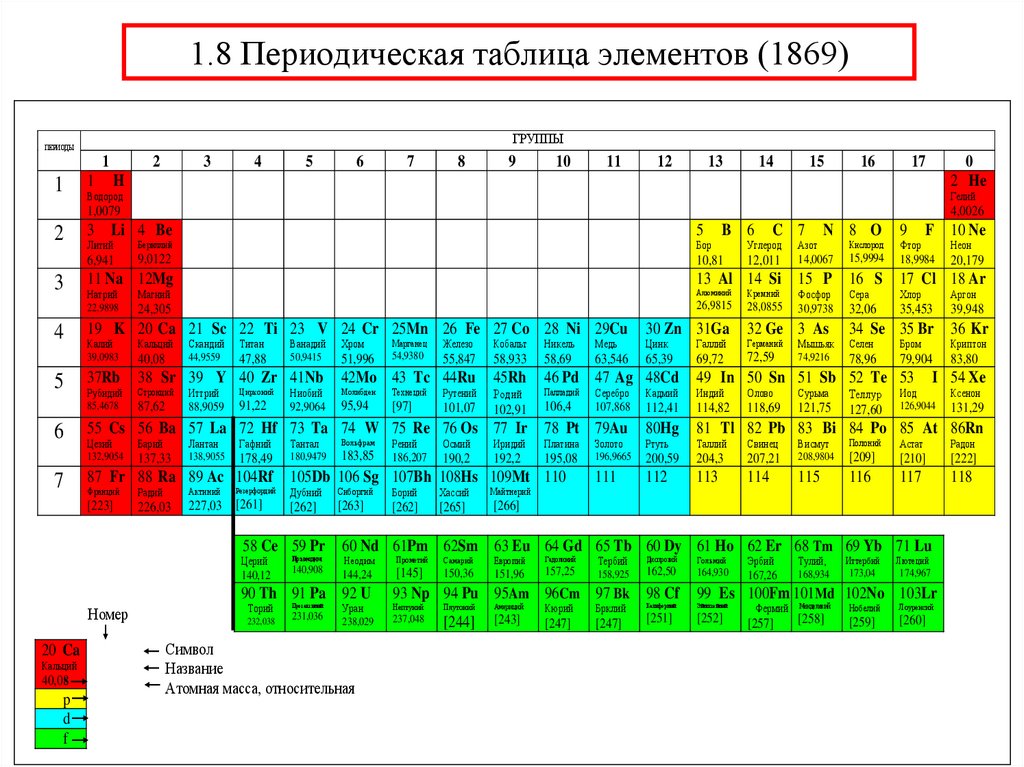Viewport: 1024px width, 767px height.
Task: Click the xenon cell 'Xe Ксенон'
Action: point(969,392)
